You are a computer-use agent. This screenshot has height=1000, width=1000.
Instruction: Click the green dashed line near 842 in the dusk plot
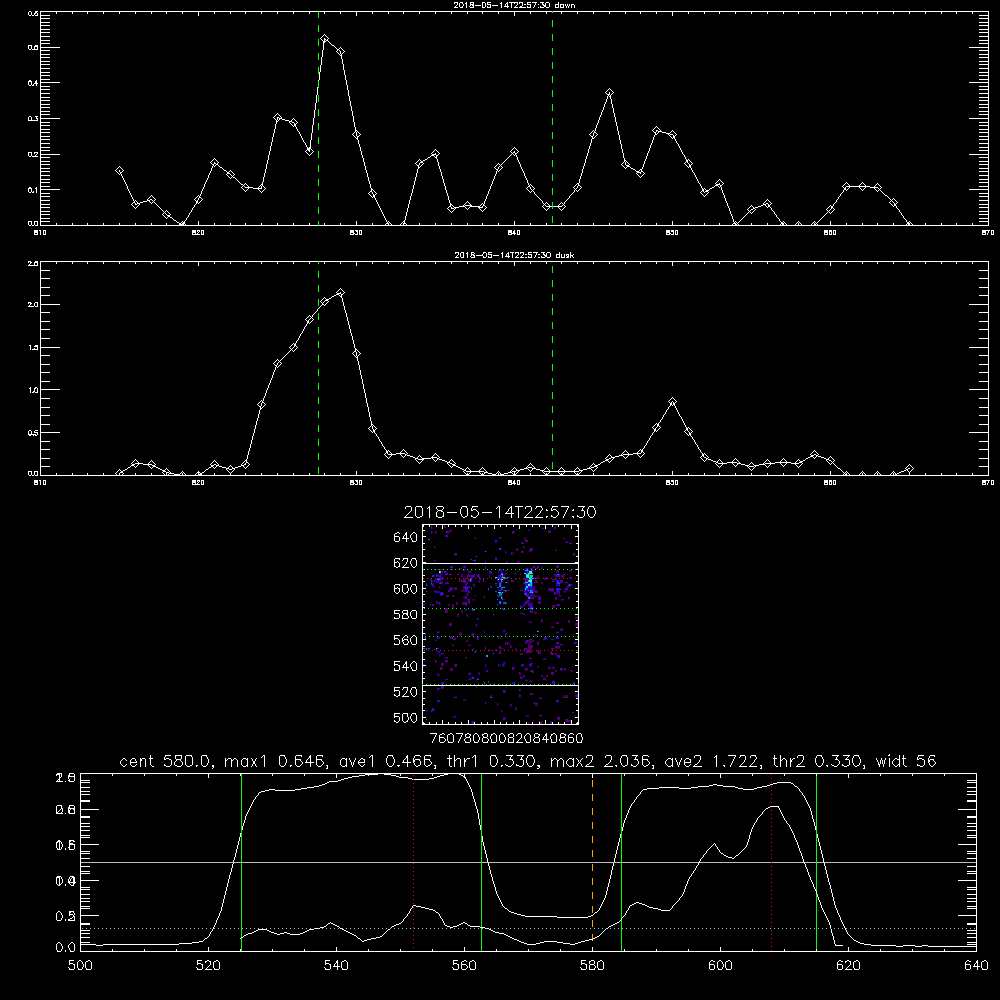(x=552, y=369)
